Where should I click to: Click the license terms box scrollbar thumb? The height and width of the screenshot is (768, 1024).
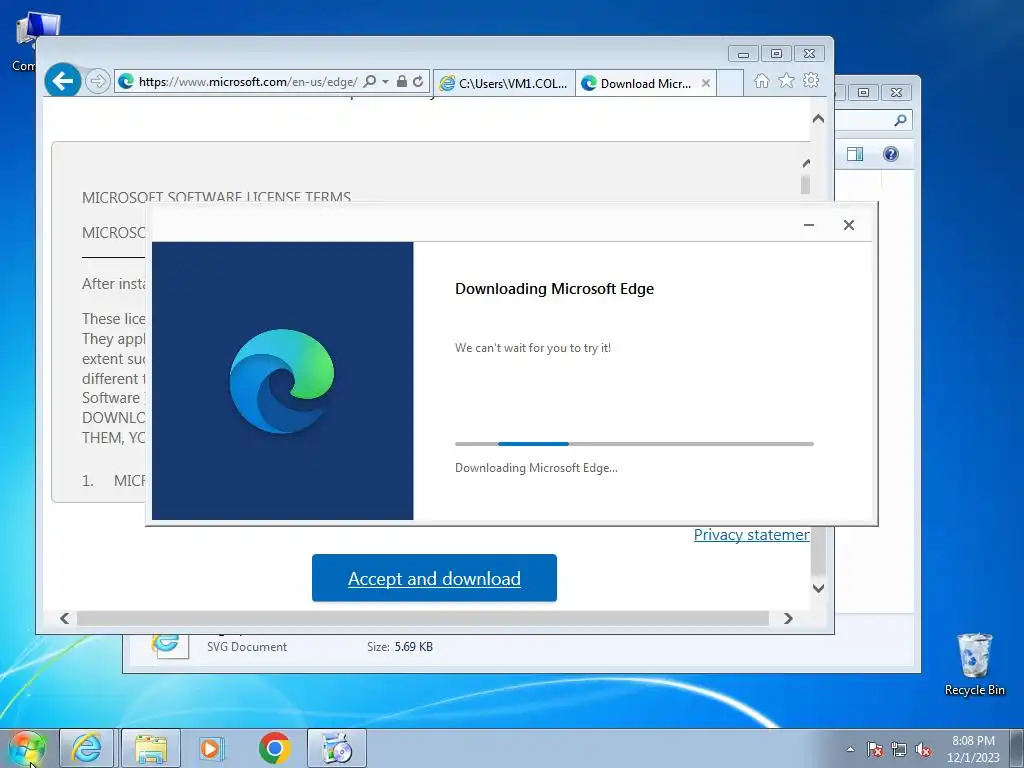coord(805,185)
